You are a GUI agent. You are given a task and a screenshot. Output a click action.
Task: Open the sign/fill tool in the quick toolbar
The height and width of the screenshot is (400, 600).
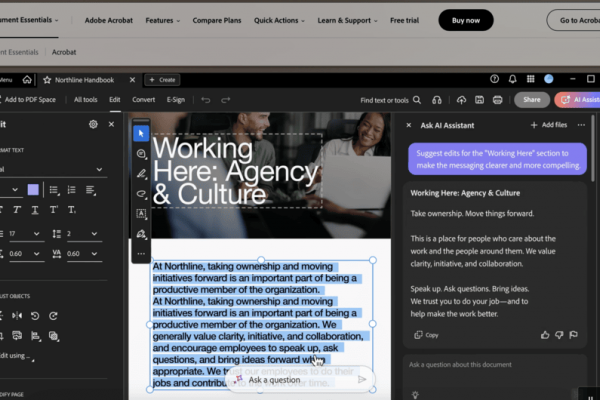[141, 233]
